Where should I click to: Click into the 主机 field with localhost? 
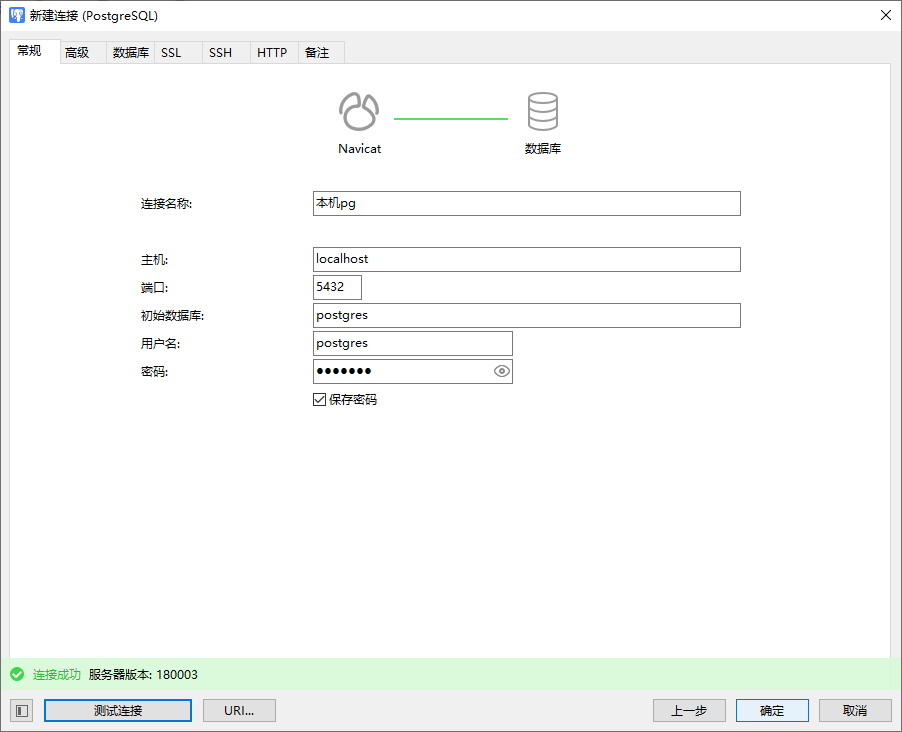(526, 260)
